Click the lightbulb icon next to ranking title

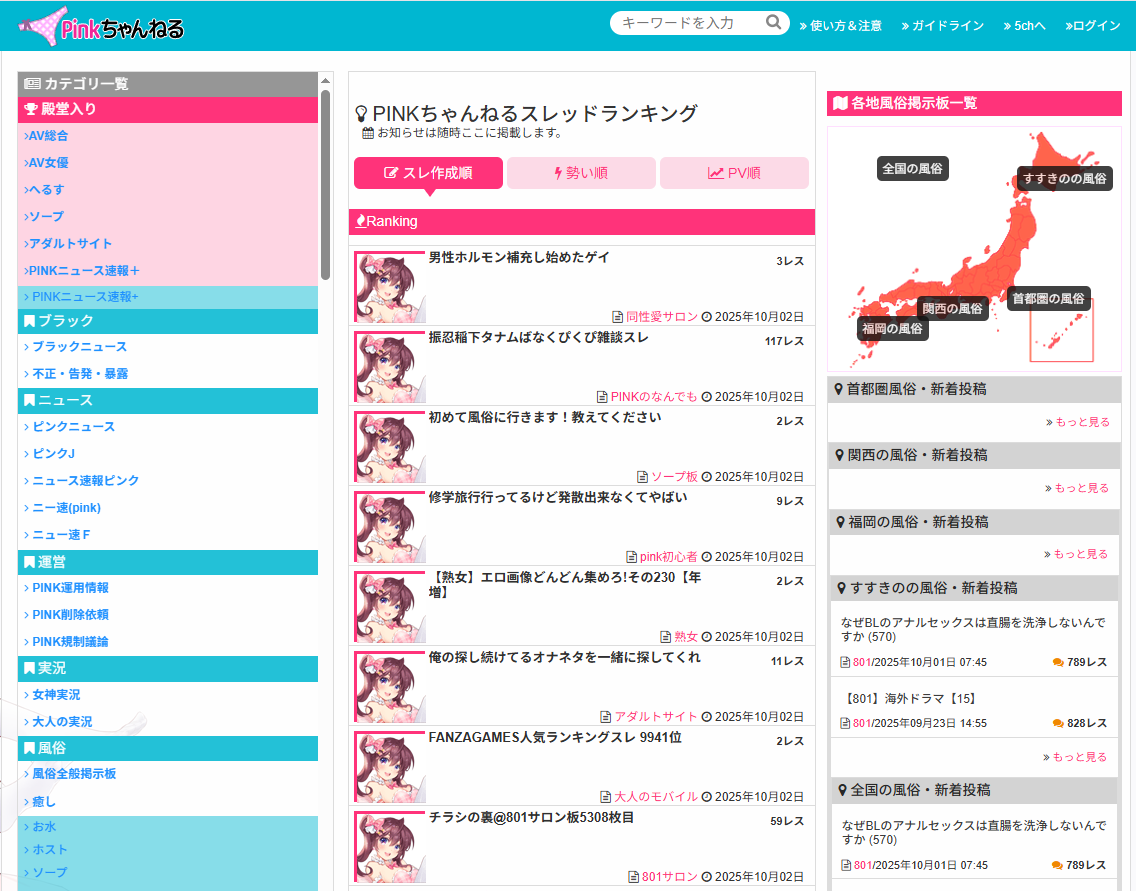tap(362, 114)
